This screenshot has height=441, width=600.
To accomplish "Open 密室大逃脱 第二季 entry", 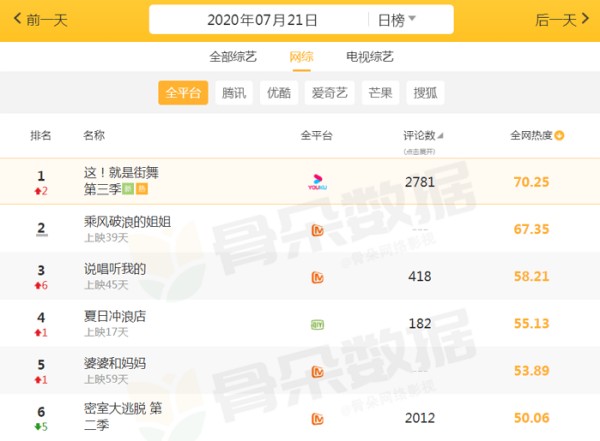I will 123,416.
